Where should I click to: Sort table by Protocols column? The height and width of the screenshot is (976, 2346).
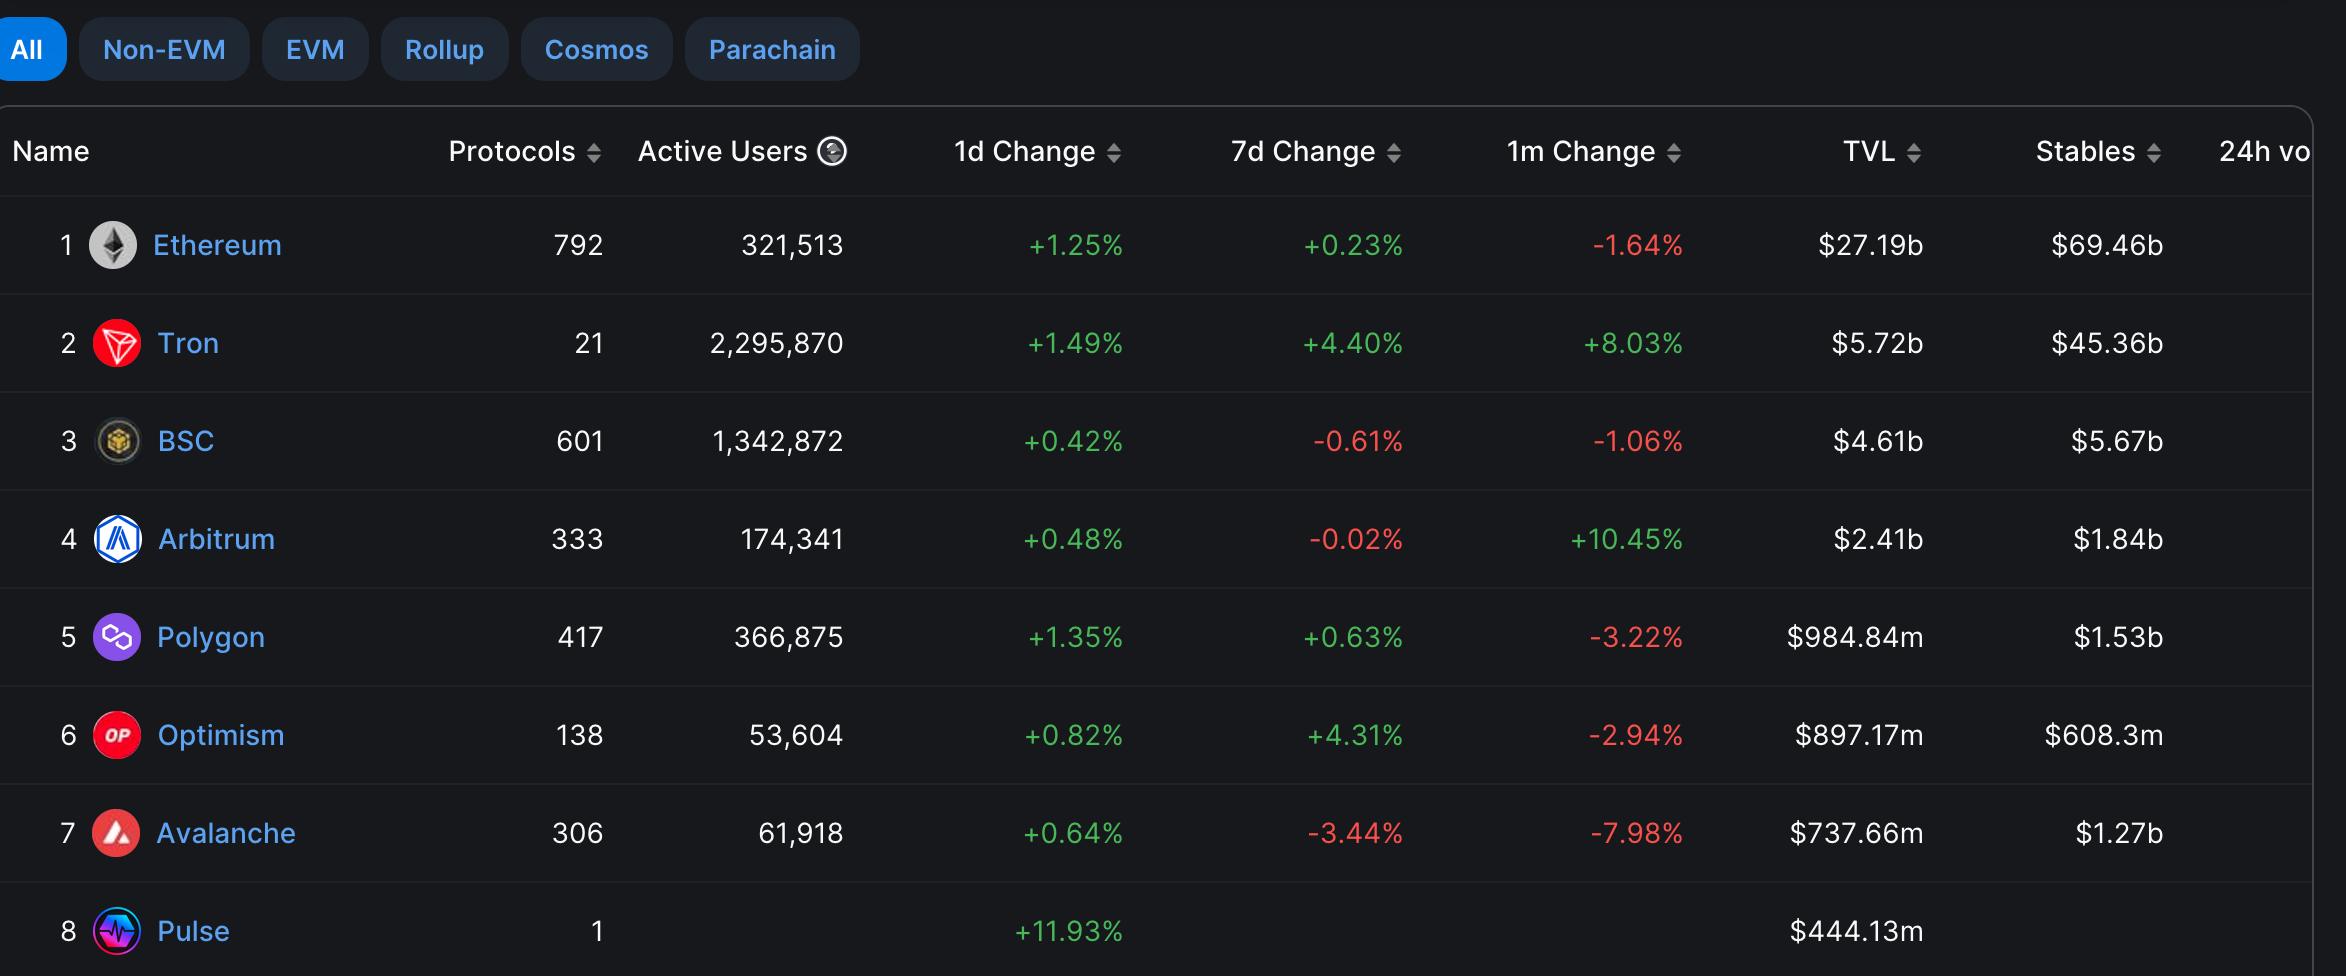pos(594,152)
